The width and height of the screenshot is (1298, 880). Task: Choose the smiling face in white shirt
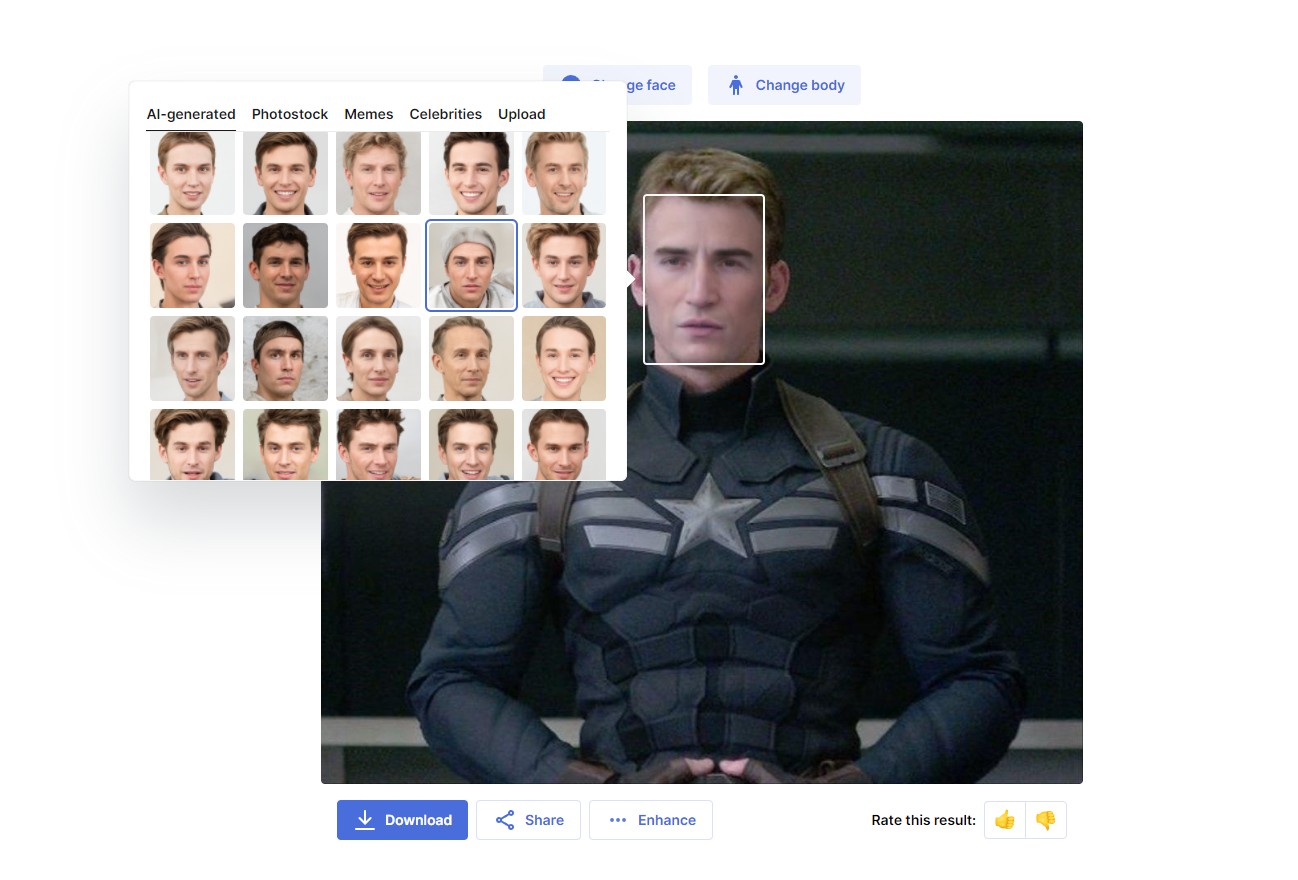[378, 265]
